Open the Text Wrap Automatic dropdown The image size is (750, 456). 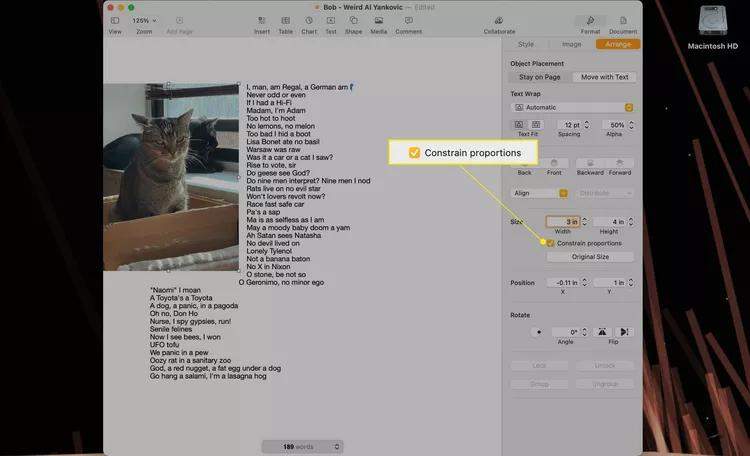pos(573,107)
